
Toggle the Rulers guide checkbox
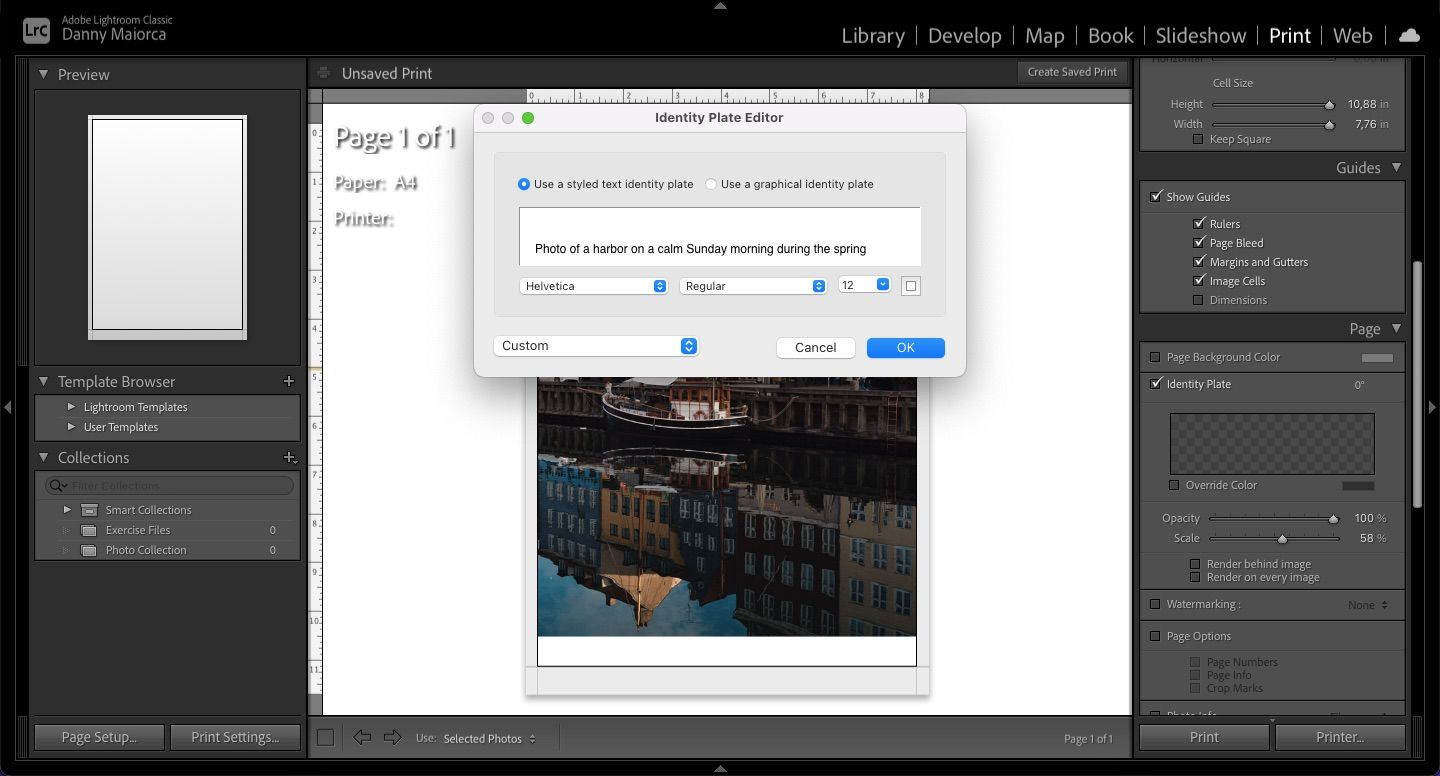[1199, 223]
